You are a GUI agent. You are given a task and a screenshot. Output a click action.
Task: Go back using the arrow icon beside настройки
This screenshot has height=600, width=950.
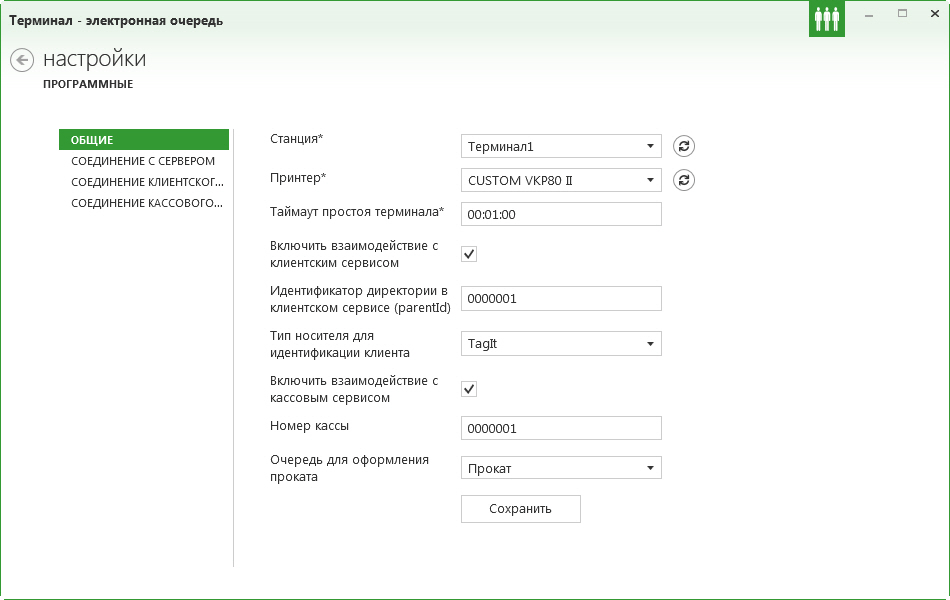(x=22, y=59)
